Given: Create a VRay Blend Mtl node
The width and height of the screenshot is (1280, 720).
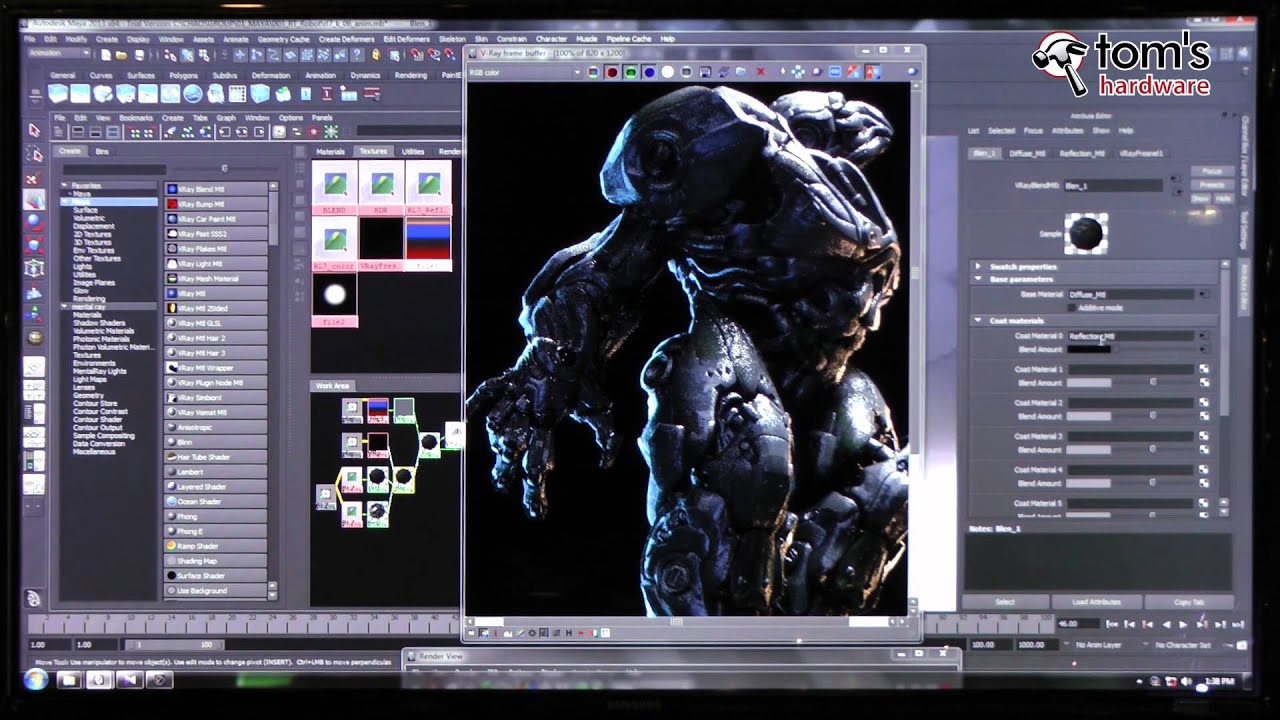Looking at the screenshot, I should (x=216, y=189).
